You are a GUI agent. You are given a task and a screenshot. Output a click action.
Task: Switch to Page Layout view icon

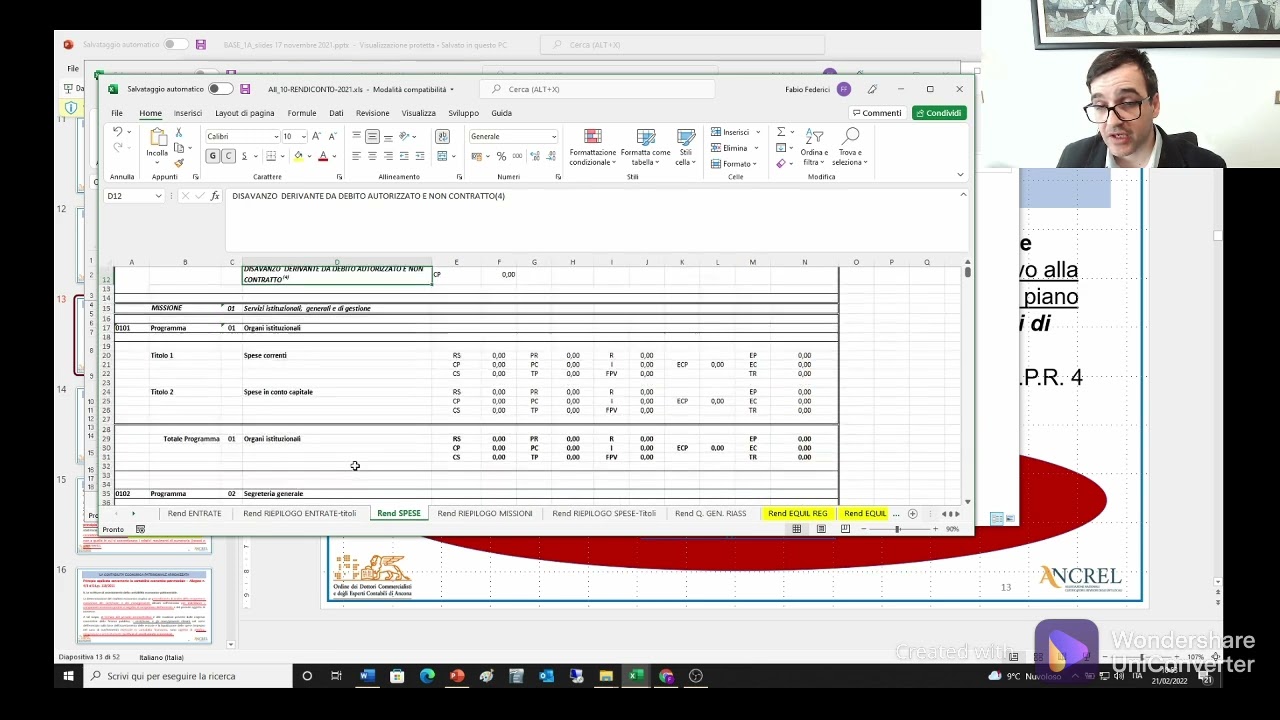click(821, 529)
